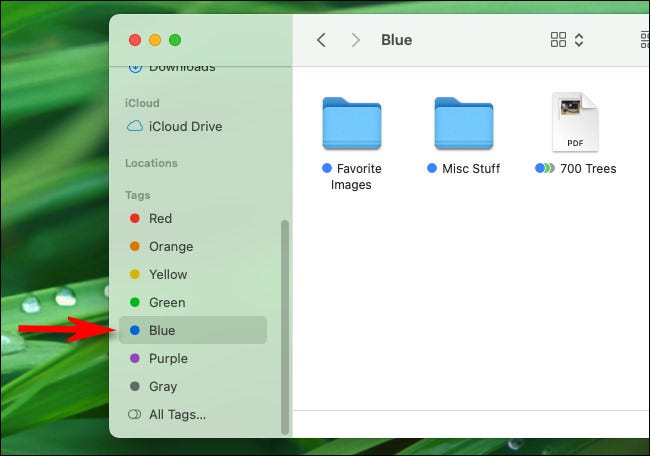This screenshot has width=650, height=456.
Task: Click the forward navigation arrow
Action: pyautogui.click(x=355, y=40)
